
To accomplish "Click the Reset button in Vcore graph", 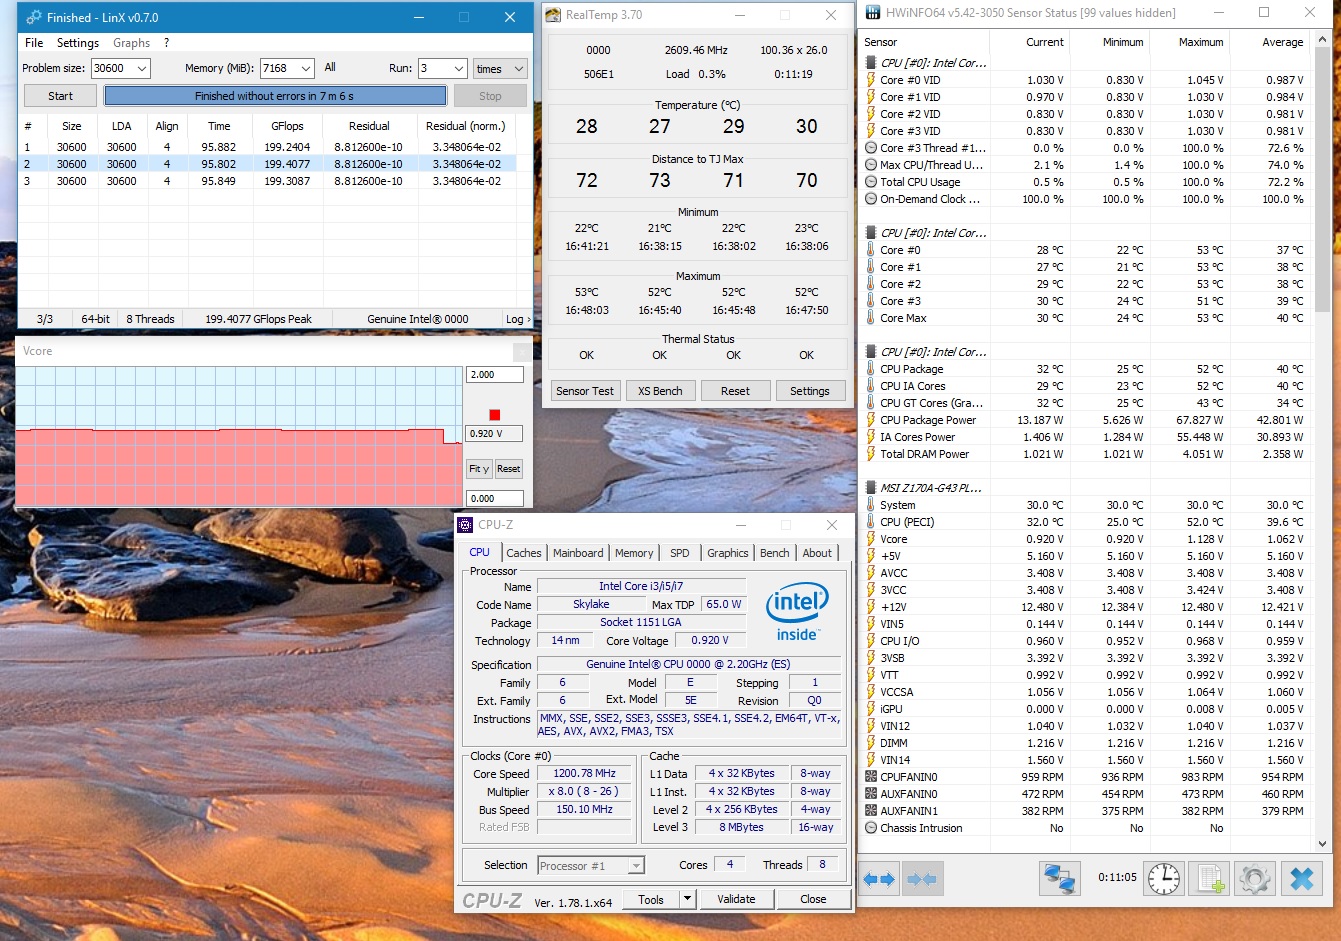I will pyautogui.click(x=509, y=469).
